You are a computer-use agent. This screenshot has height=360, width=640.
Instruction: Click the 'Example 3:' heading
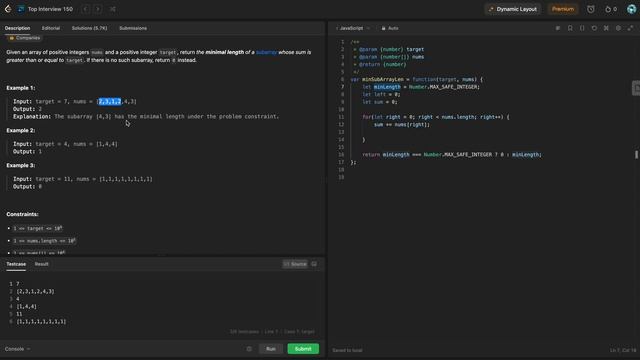(21, 165)
